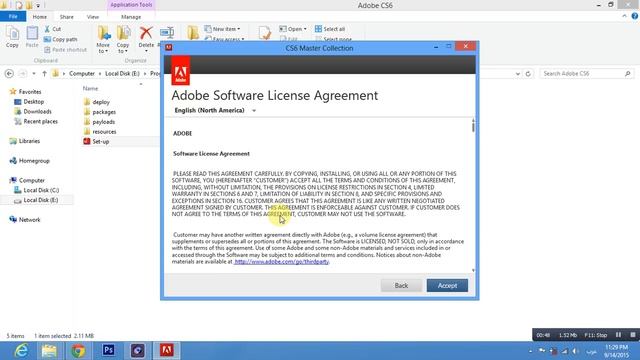The height and width of the screenshot is (360, 640).
Task: Click the Explorer back navigation arrow
Action: pos(9,73)
